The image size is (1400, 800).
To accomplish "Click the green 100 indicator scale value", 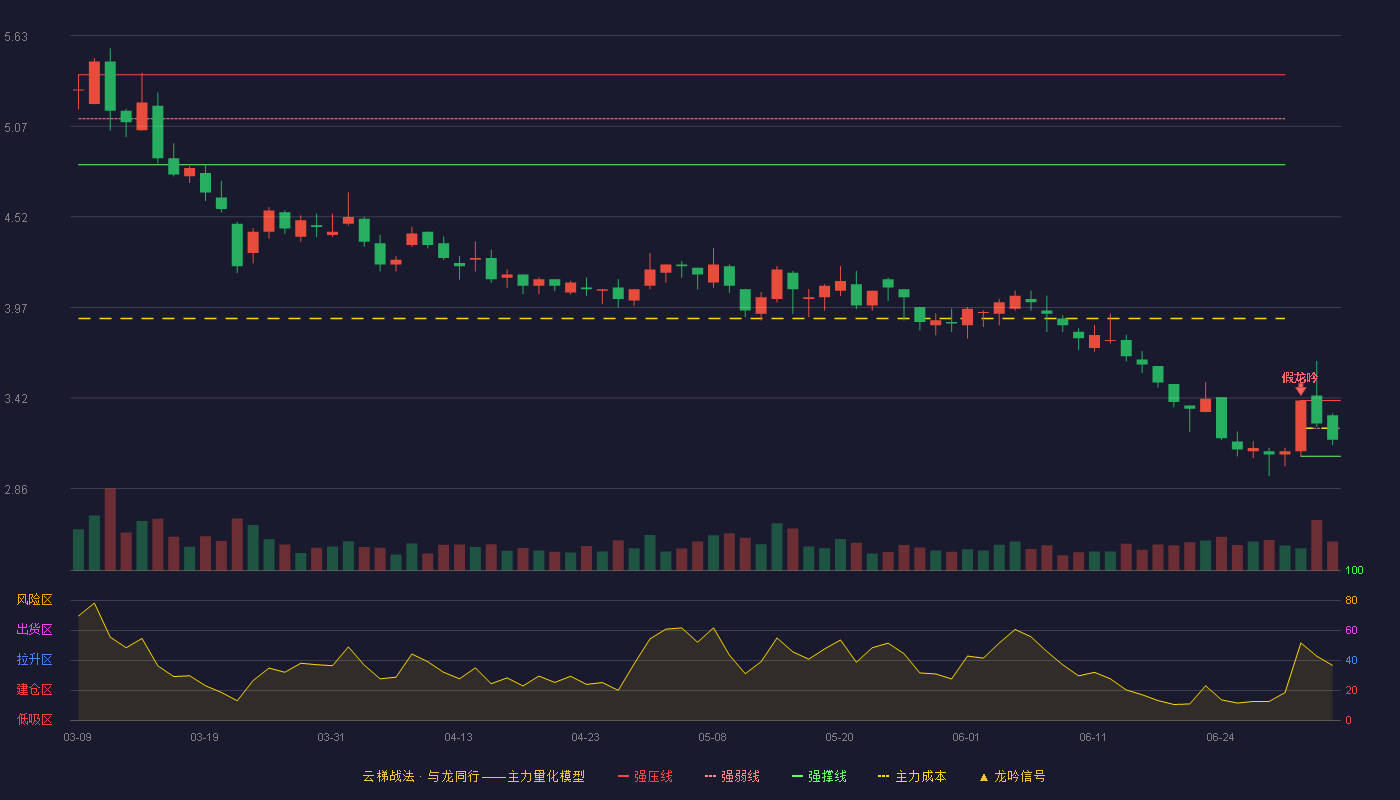I will click(1354, 571).
